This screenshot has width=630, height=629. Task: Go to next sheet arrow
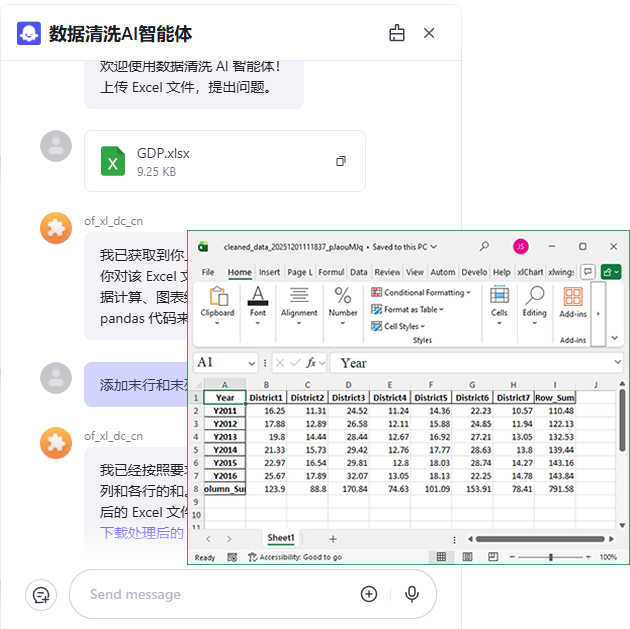coord(229,539)
